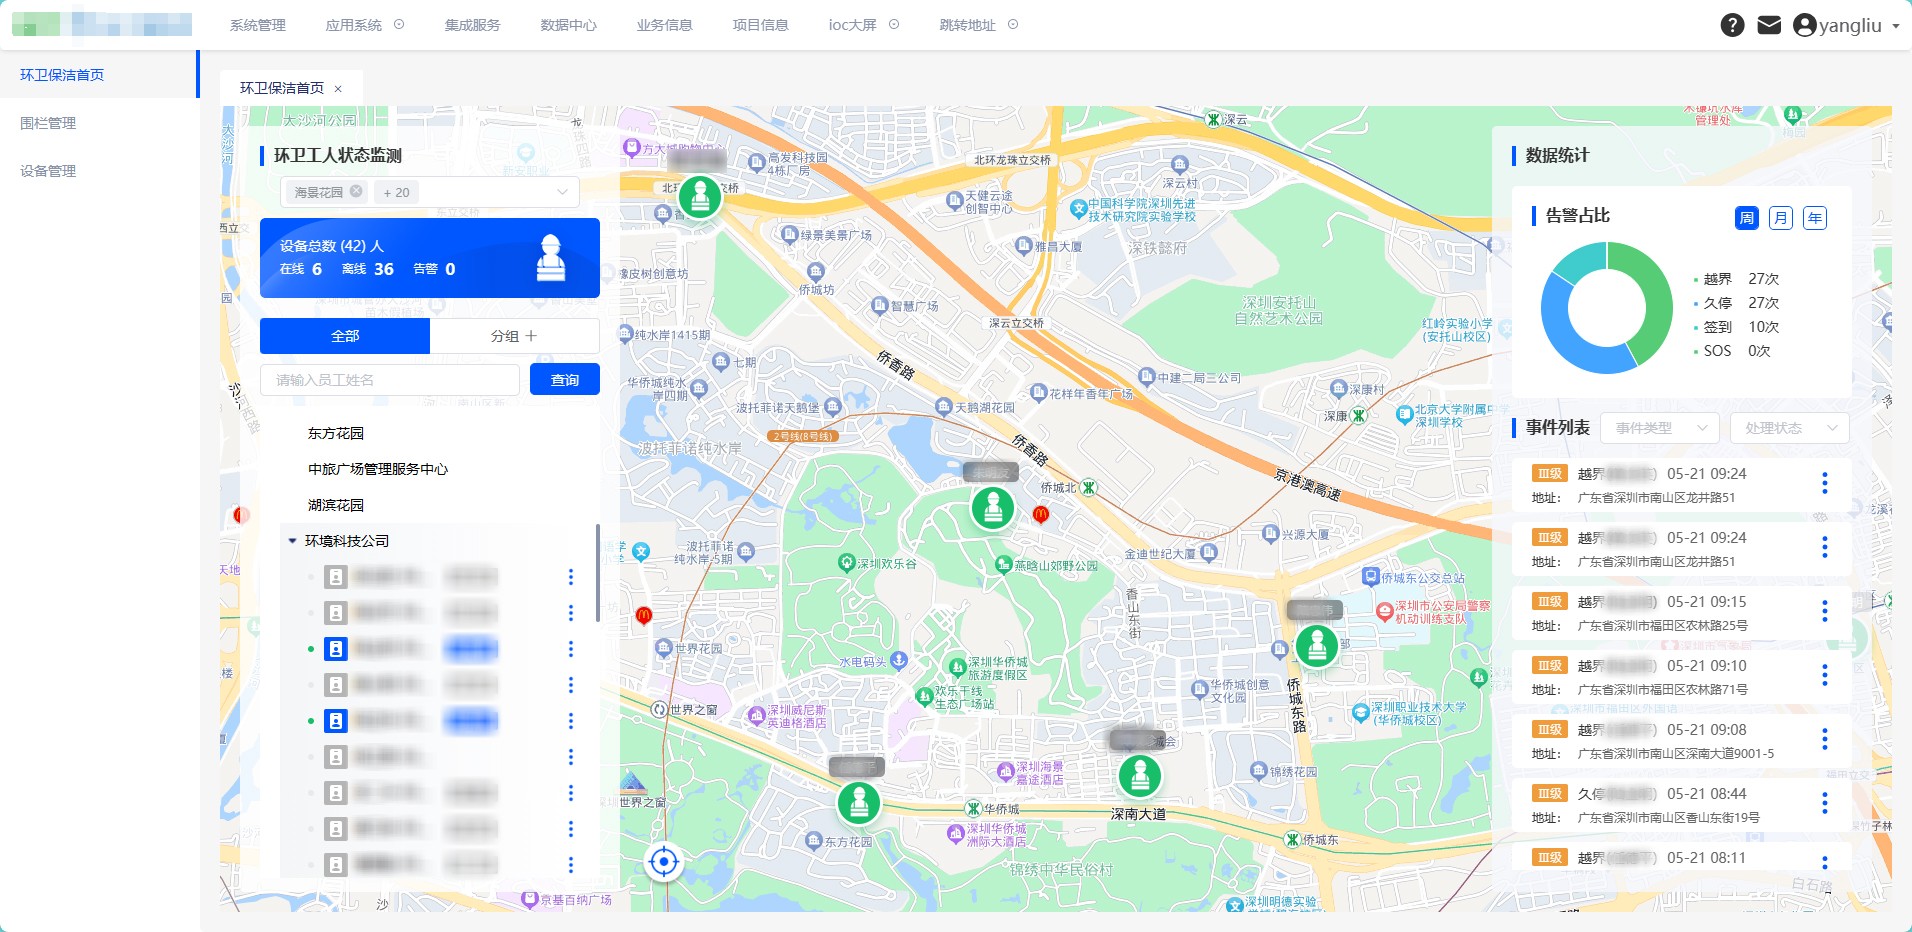Open more options for 05-21 09:15 event
Screen dimensions: 1912x932
click(1825, 611)
